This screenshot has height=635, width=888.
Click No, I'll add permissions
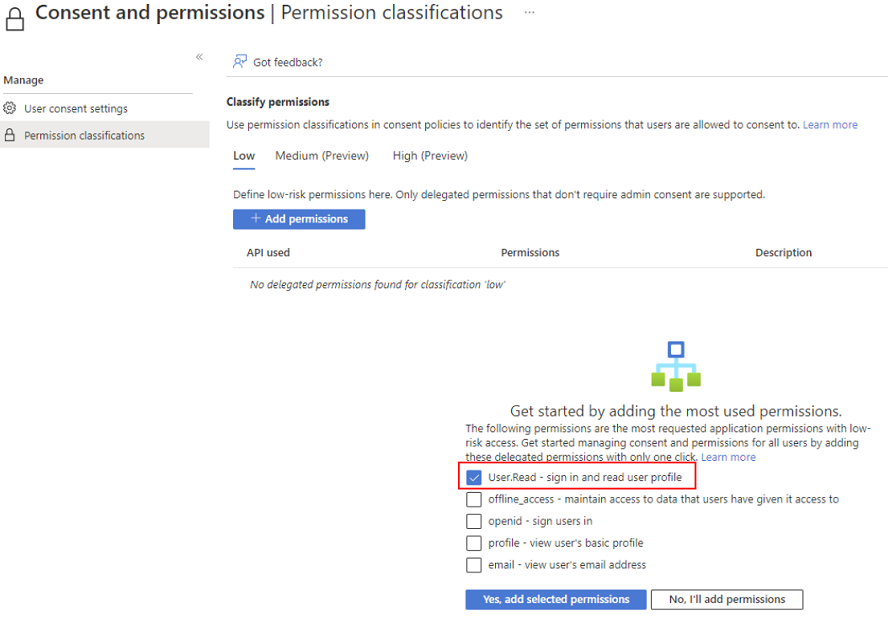coord(727,599)
